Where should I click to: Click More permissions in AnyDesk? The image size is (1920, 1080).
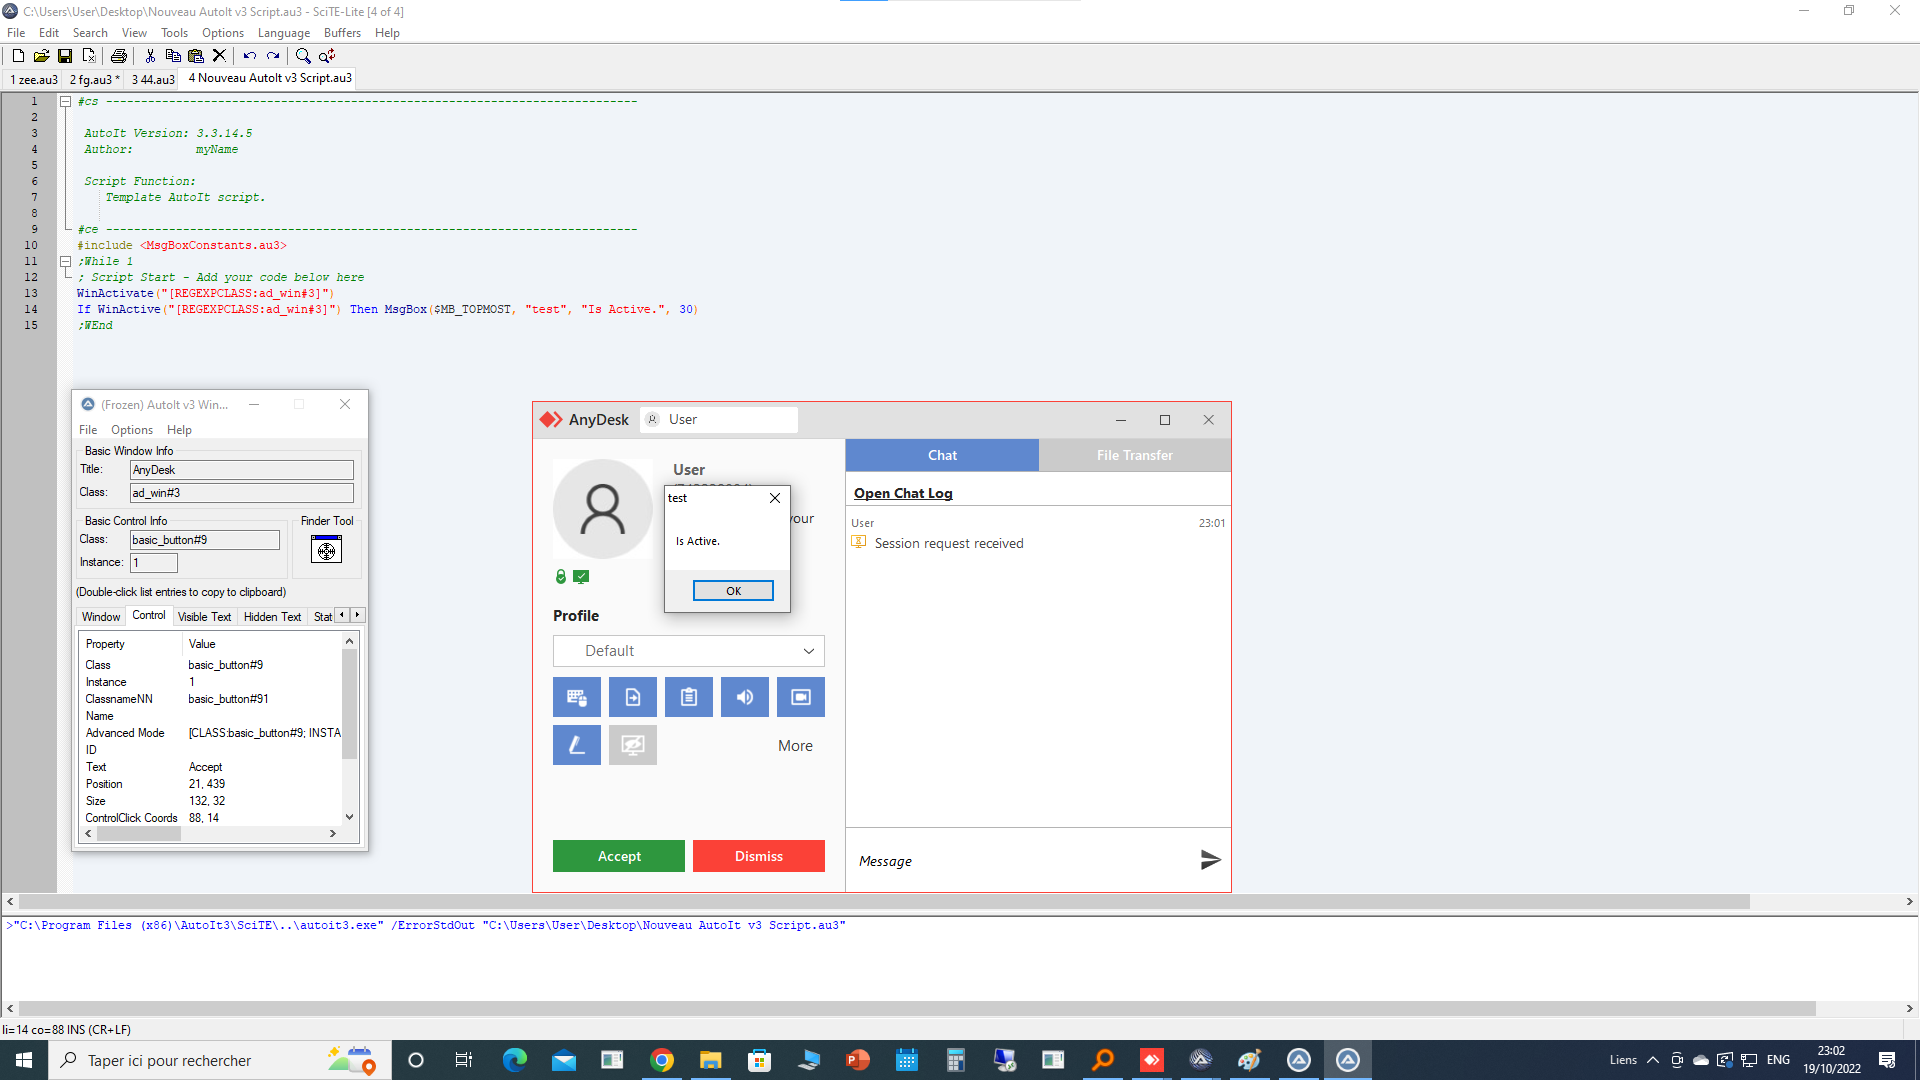click(x=795, y=746)
